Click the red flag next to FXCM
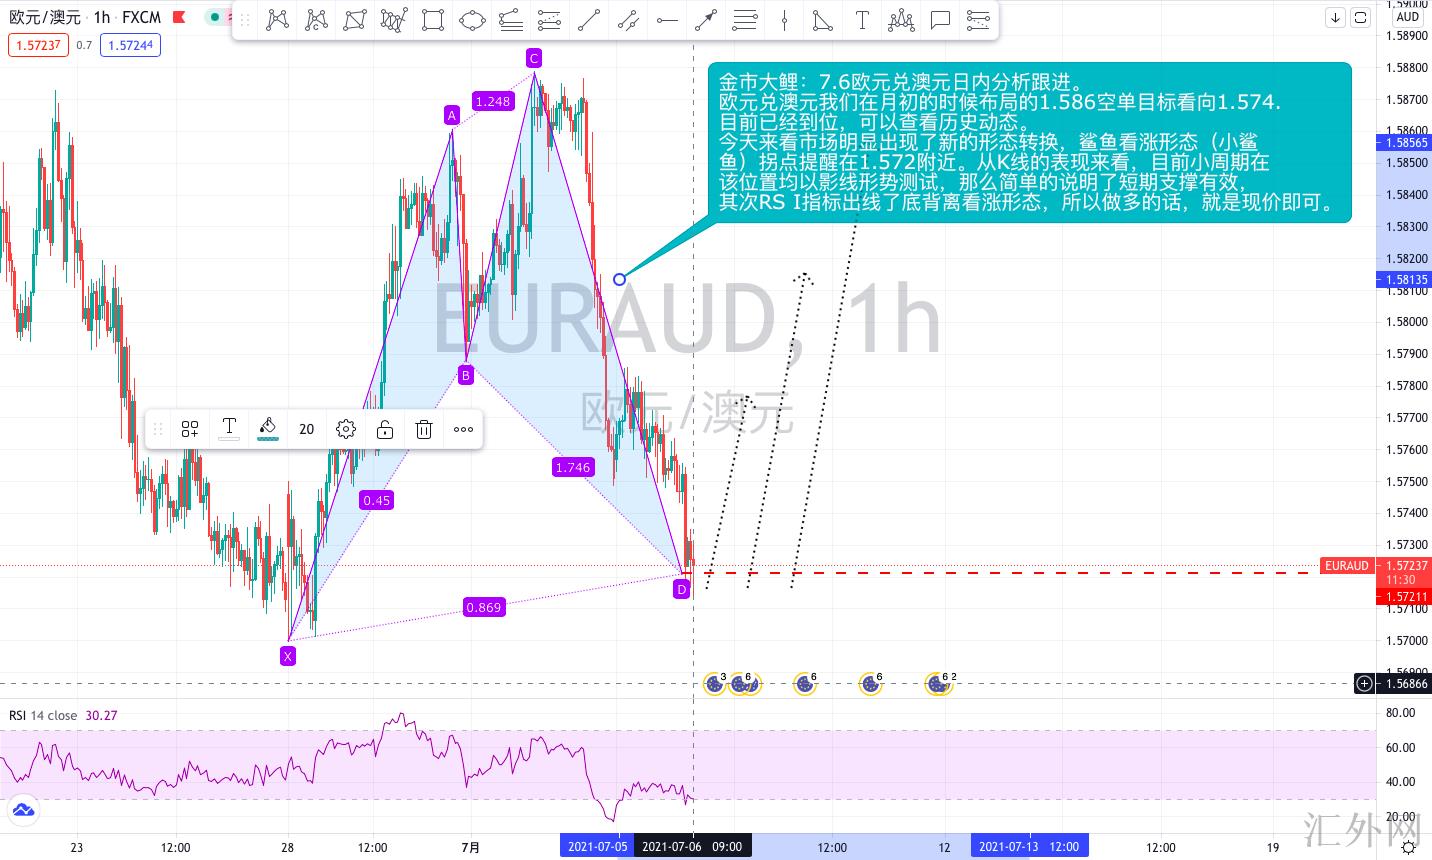The image size is (1432, 860). click(179, 17)
